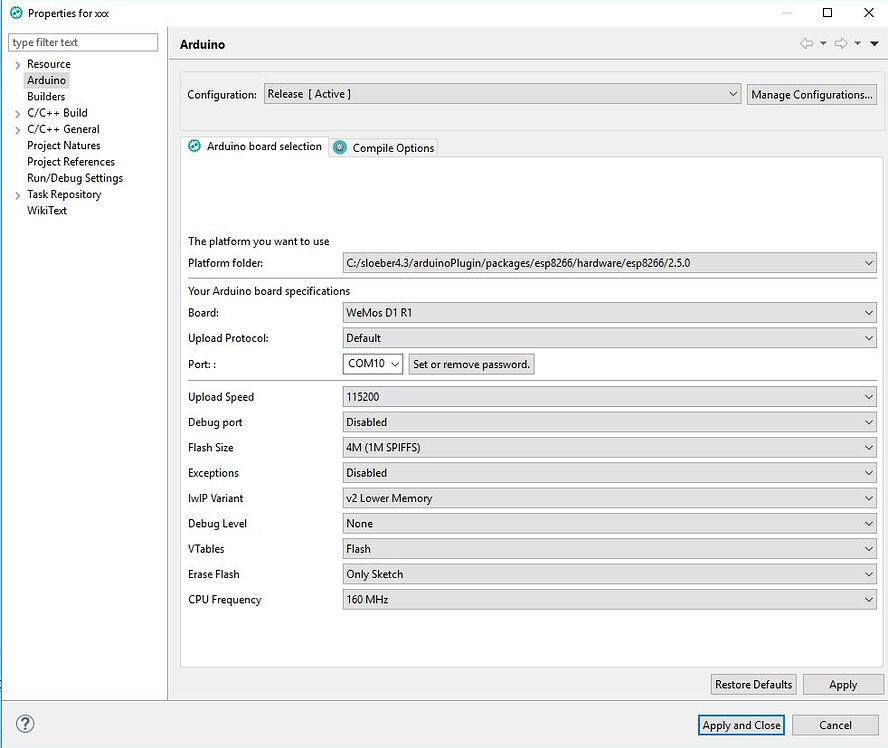Expand the C/C++ Build category
888x748 pixels.
(x=18, y=112)
